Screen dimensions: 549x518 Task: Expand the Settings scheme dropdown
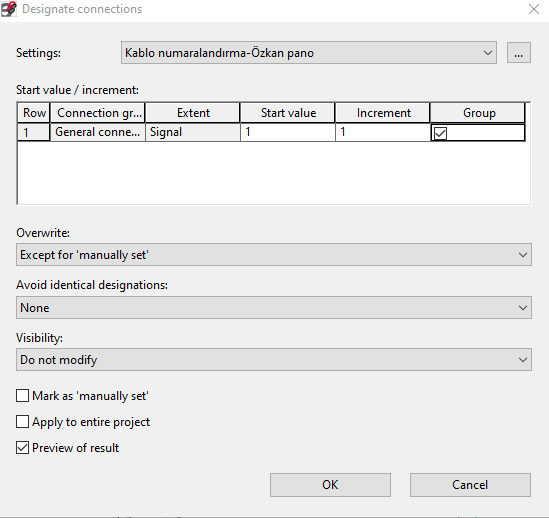(308, 53)
